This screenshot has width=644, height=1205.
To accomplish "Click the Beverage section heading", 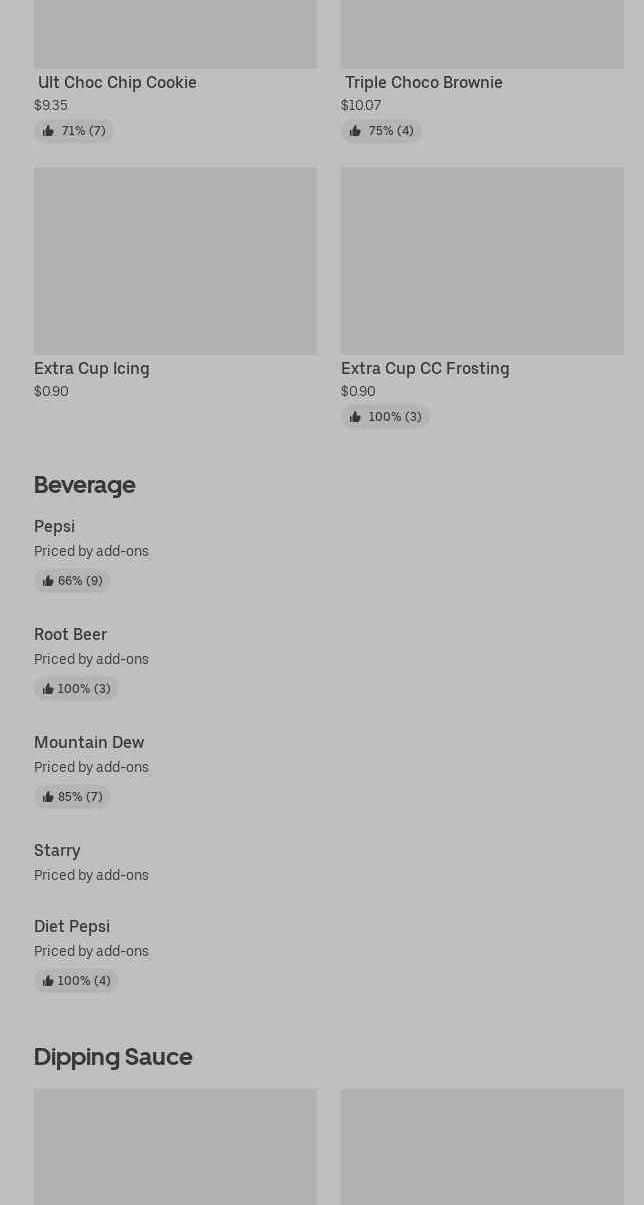I will (x=85, y=485).
